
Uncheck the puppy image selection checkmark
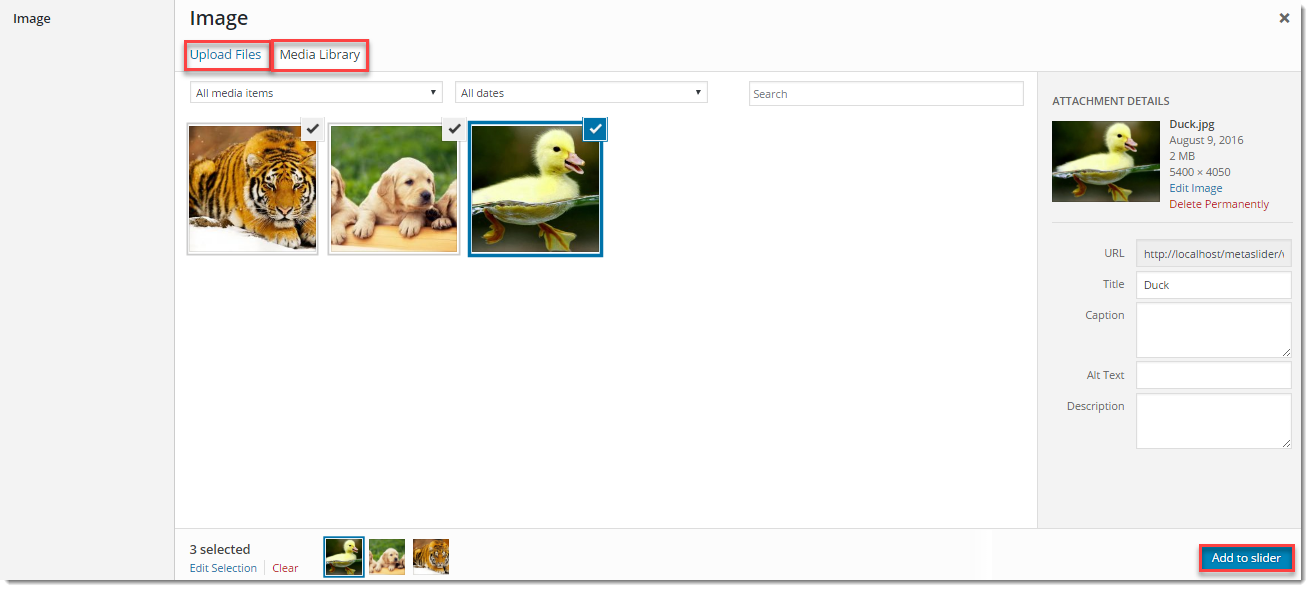[x=453, y=129]
